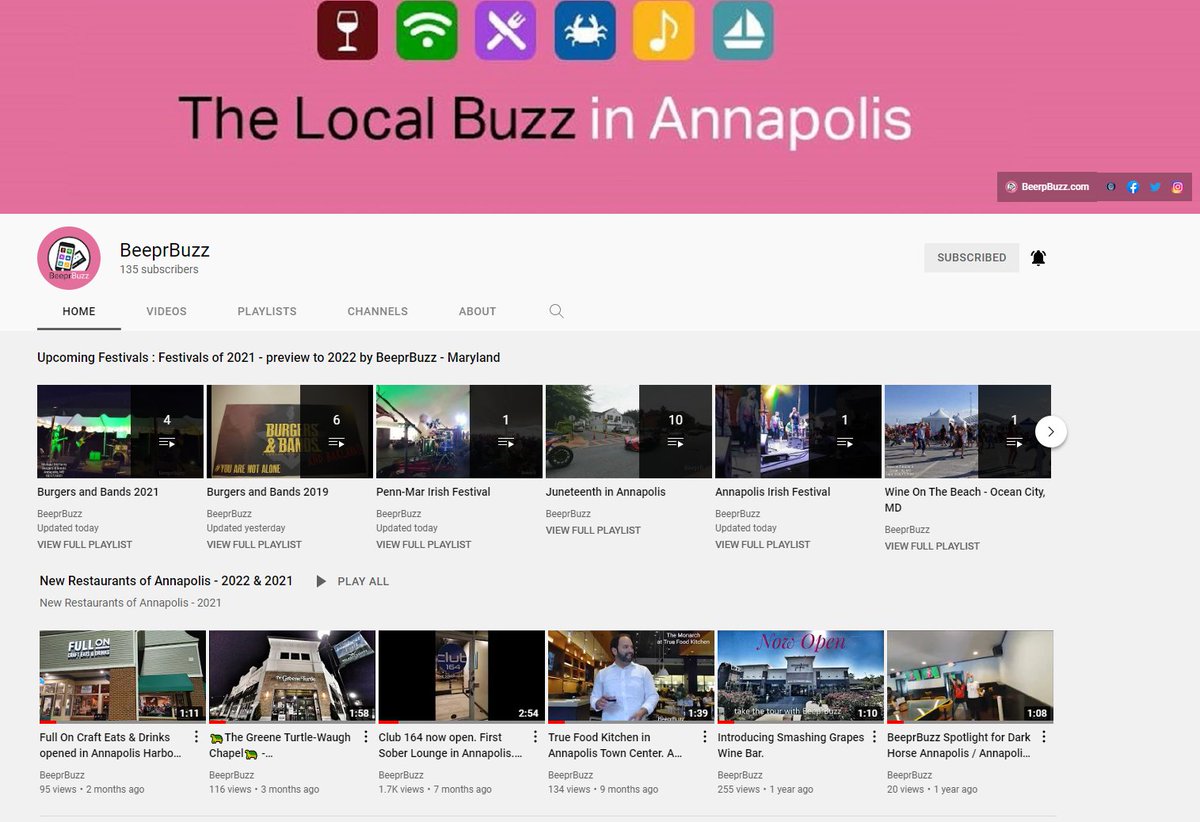Play Introducing Smashing Grapes video thumbnail
This screenshot has height=822, width=1200.
pos(801,677)
